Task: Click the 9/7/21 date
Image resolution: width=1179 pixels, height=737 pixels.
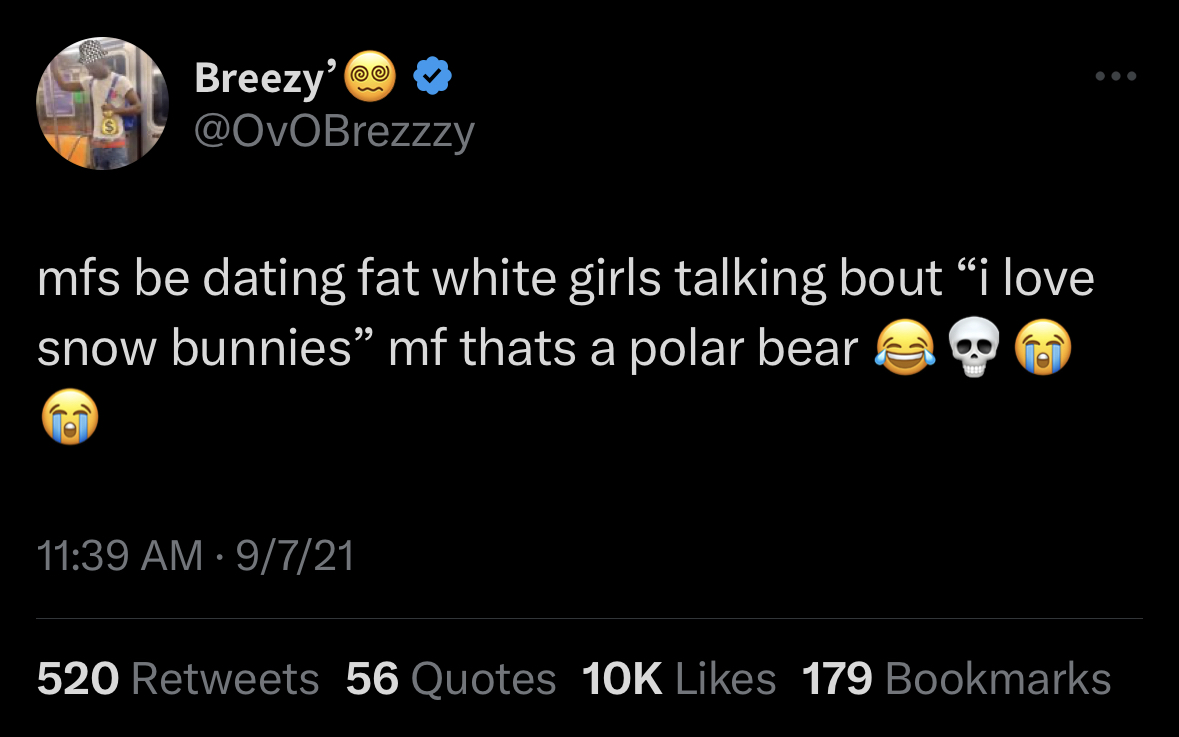Action: 296,556
